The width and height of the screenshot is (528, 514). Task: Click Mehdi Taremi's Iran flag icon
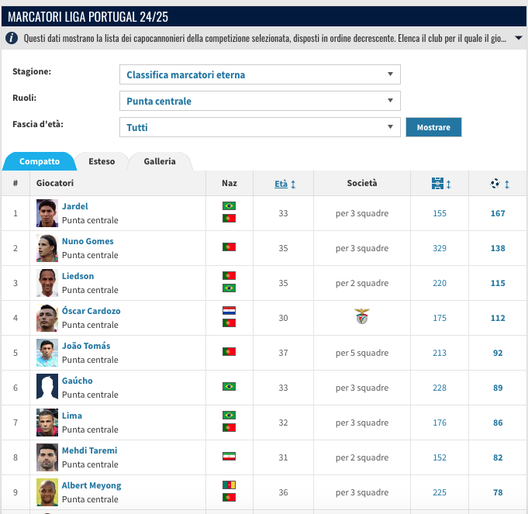[x=229, y=456]
